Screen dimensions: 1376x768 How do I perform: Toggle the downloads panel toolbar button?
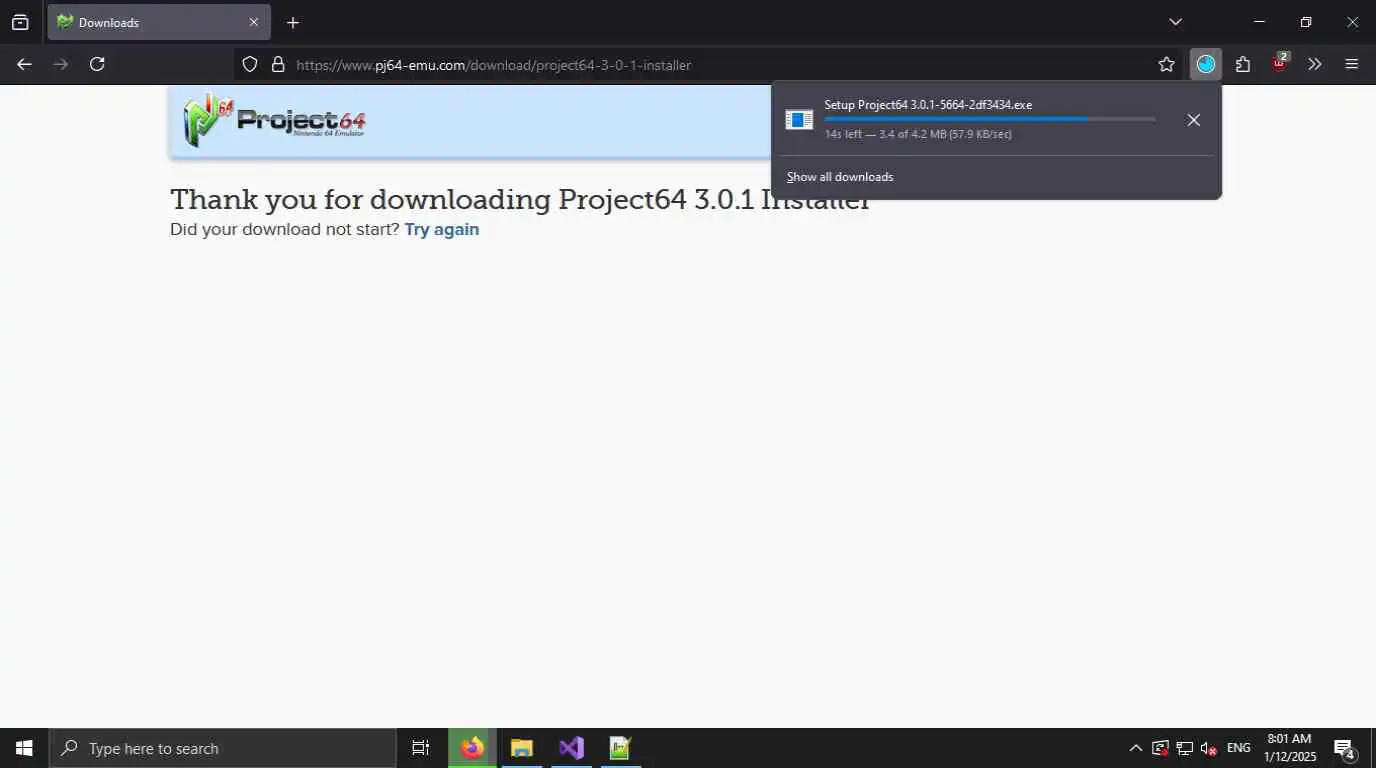point(1206,64)
